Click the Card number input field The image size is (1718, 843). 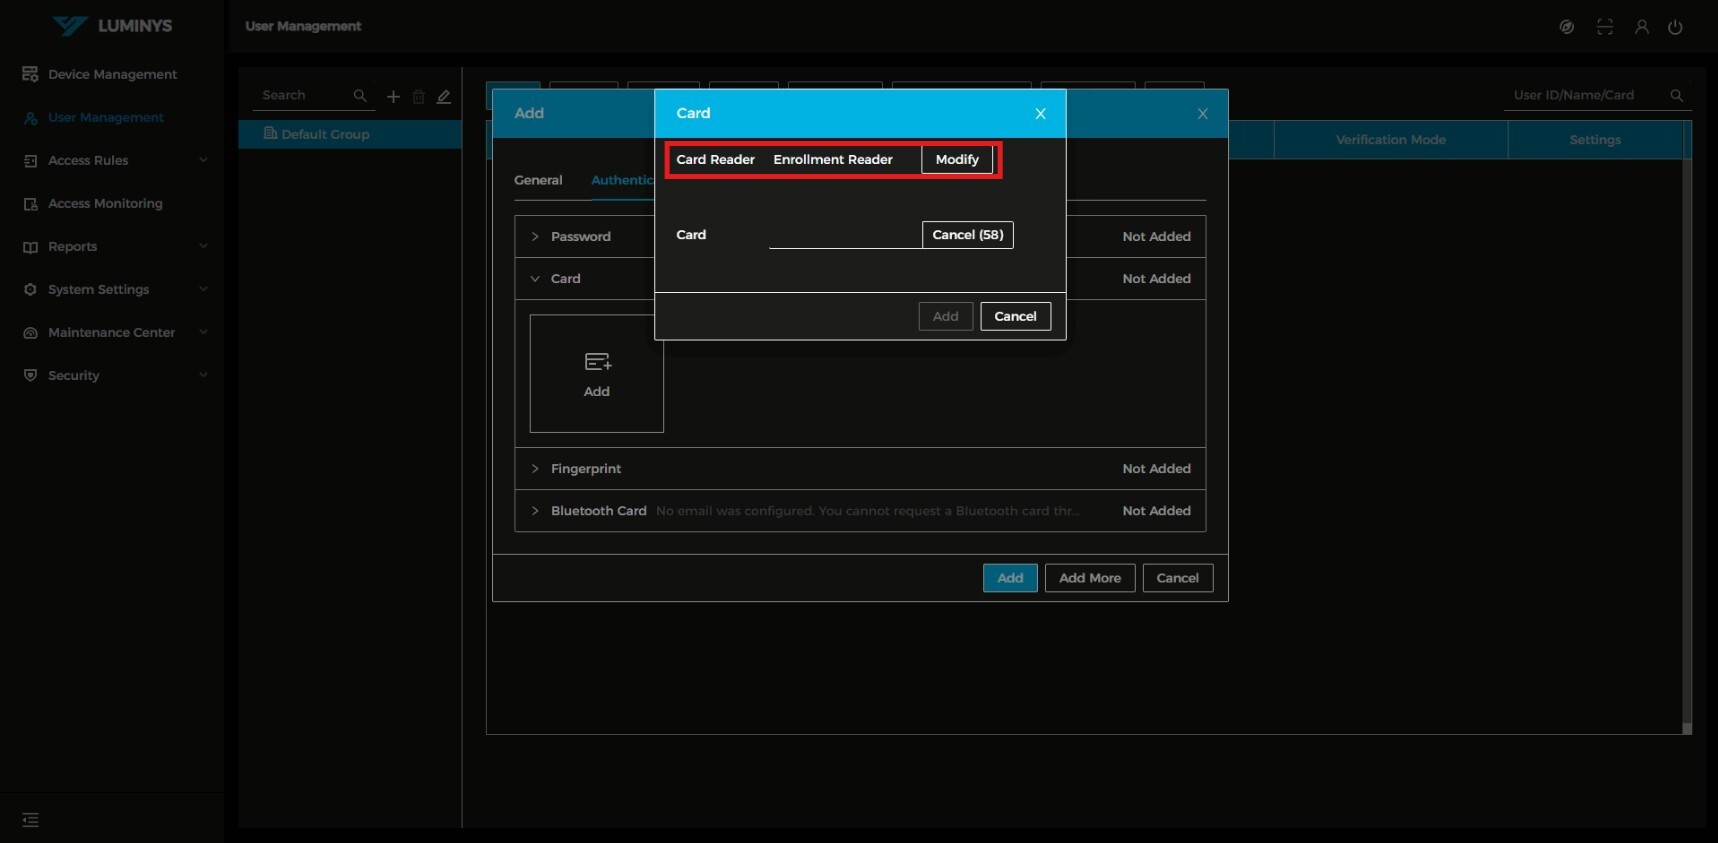pos(844,235)
